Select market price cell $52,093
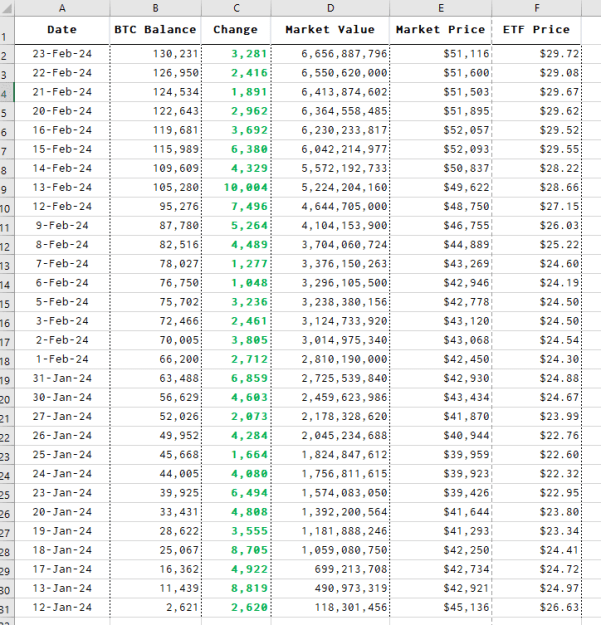 click(x=441, y=149)
